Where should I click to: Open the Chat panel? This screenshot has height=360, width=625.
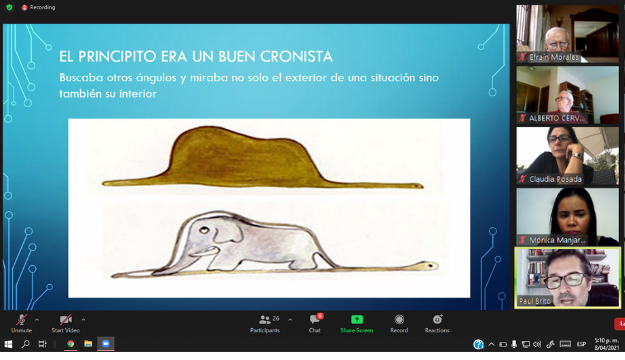[x=315, y=323]
